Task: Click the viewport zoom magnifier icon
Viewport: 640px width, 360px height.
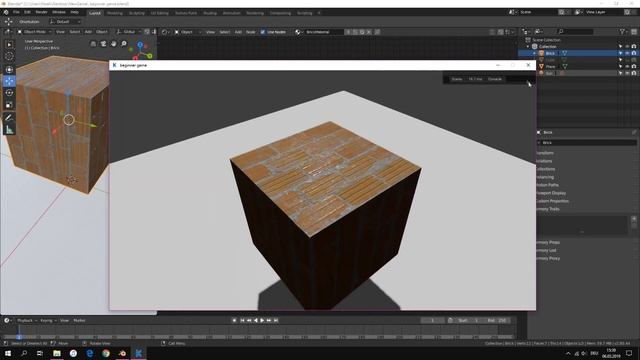Action: (124, 44)
